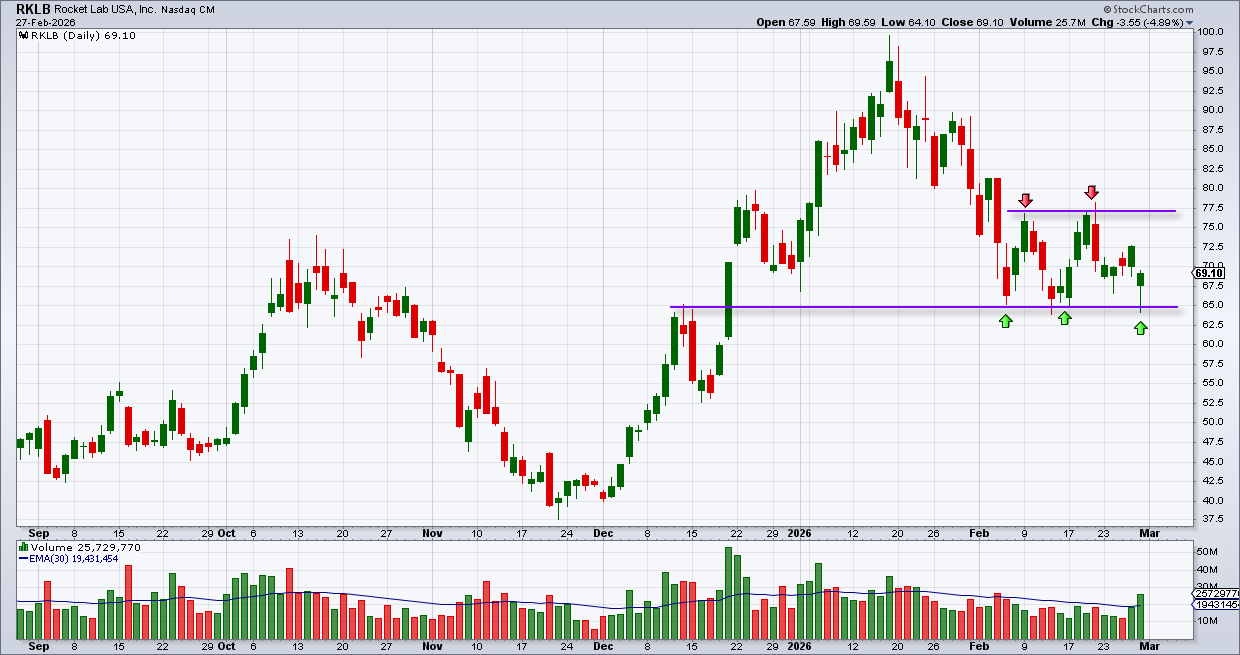Click the 40M volume axis label
1240x655 pixels.
pos(1208,570)
